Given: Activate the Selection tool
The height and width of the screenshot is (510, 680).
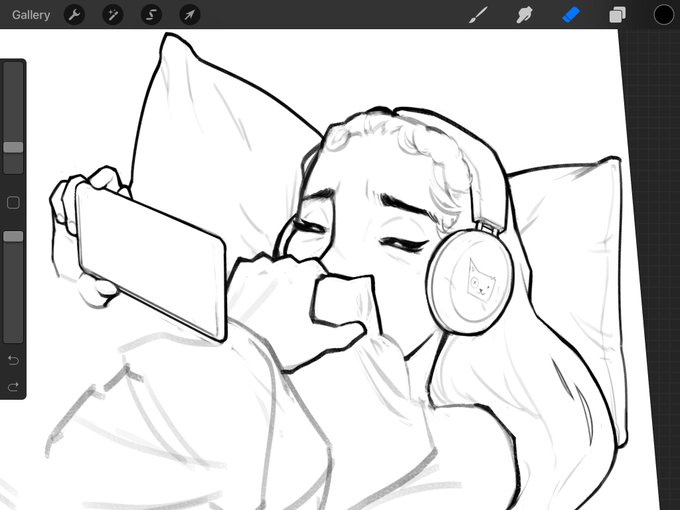Looking at the screenshot, I should [x=151, y=15].
